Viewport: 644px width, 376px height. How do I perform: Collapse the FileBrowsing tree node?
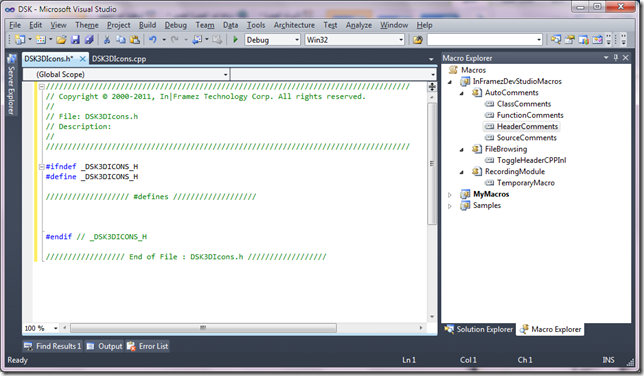click(462, 150)
